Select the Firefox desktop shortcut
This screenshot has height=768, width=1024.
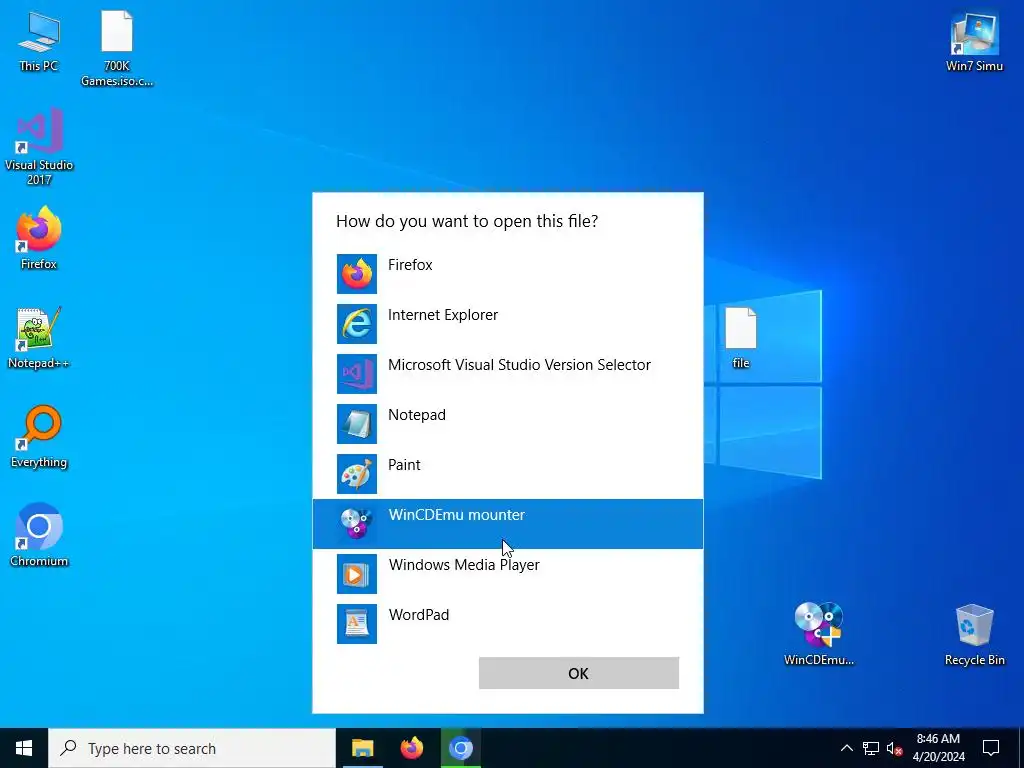click(x=39, y=238)
